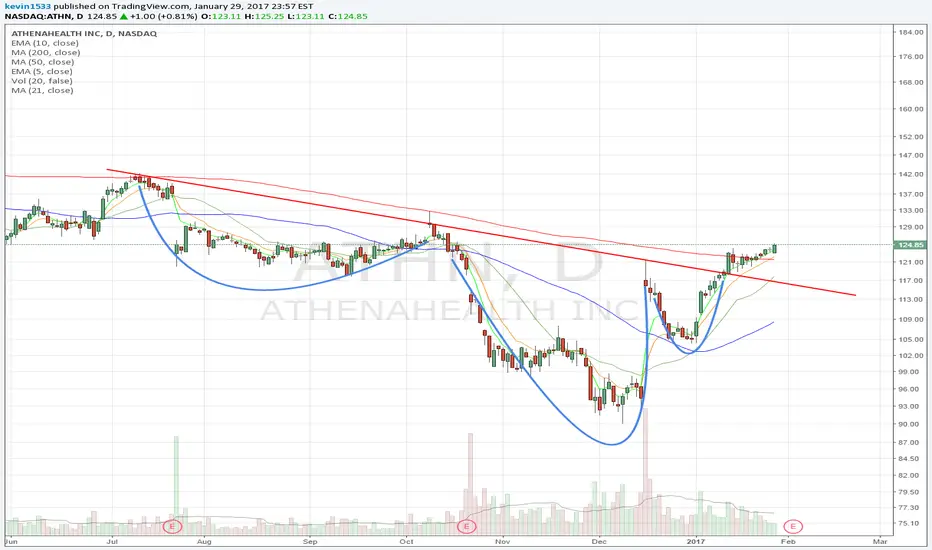The image size is (932, 550).
Task: Click the 105.00 price axis label
Action: click(x=911, y=340)
